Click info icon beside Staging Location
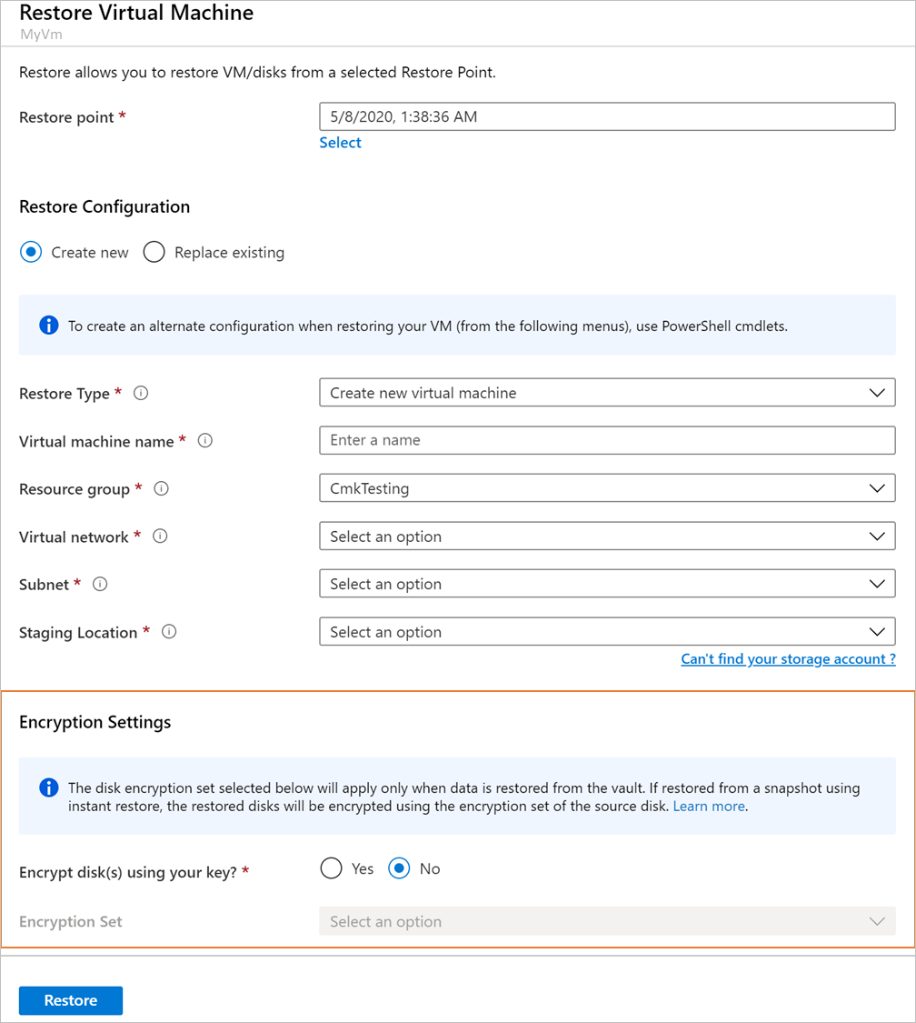The image size is (916, 1023). [169, 632]
